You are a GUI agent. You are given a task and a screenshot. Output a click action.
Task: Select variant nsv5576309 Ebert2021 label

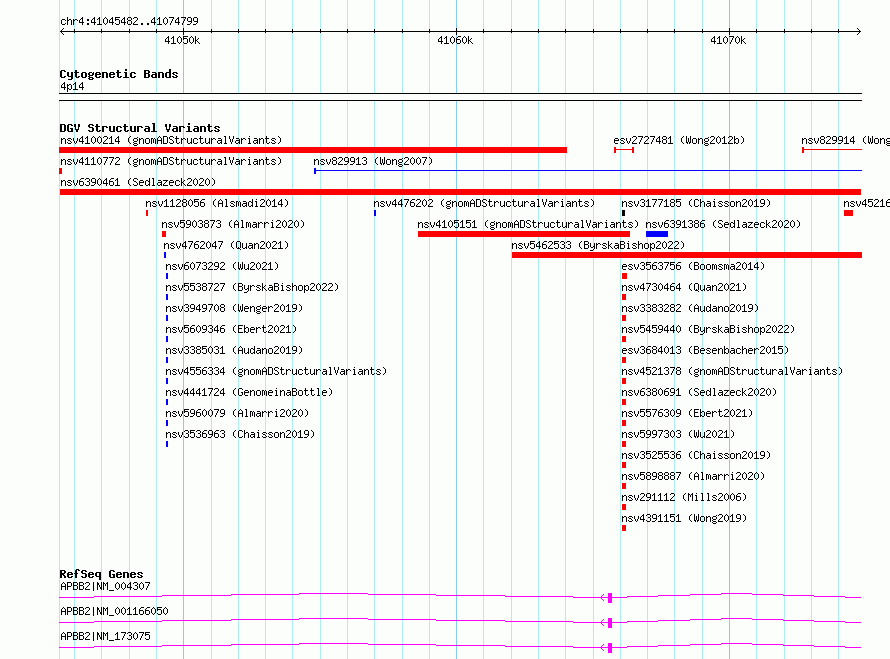coord(687,413)
